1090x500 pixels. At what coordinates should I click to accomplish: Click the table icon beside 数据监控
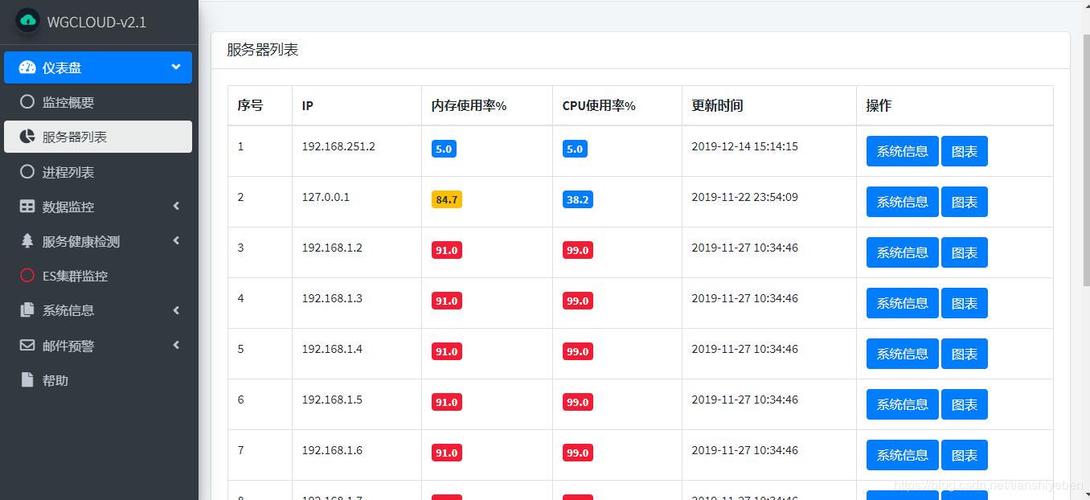click(27, 207)
